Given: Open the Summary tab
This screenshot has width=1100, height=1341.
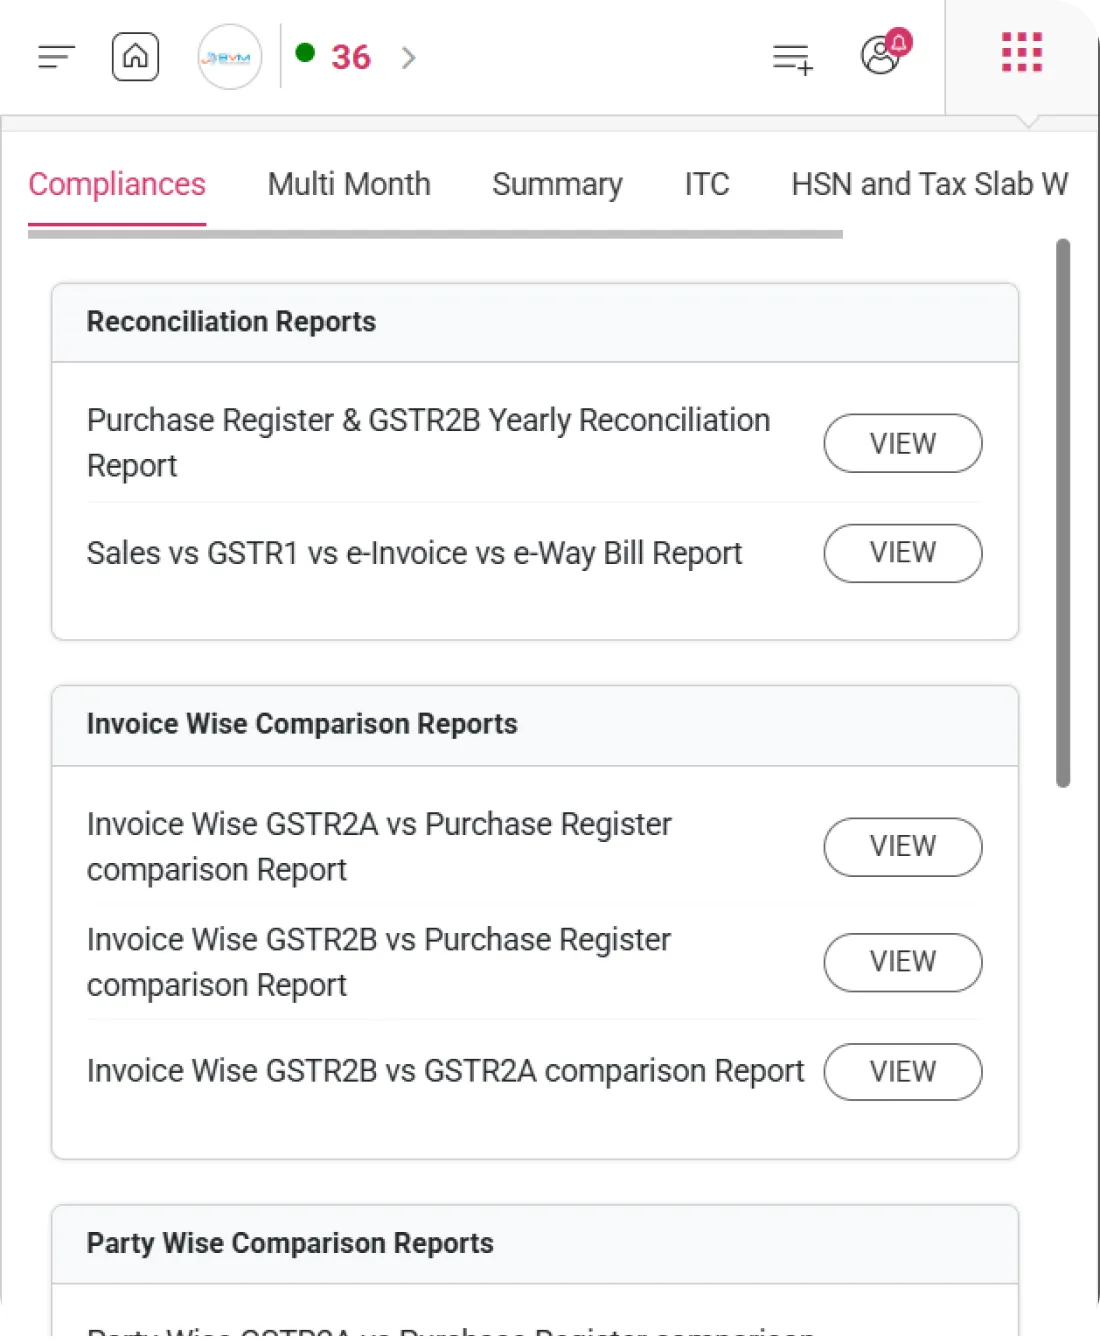Looking at the screenshot, I should (x=557, y=184).
